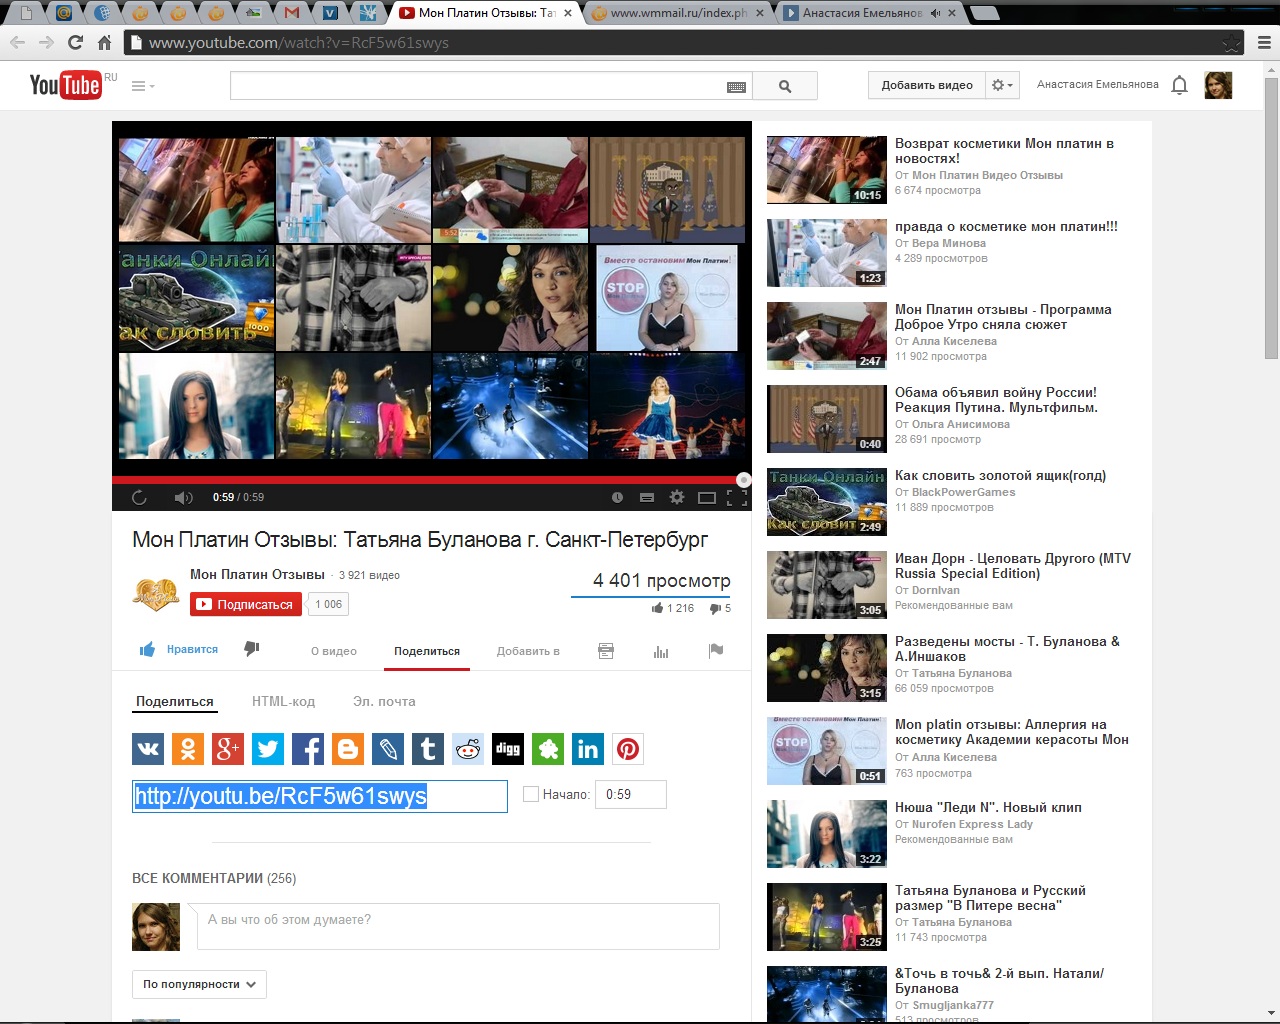Switch to 'HTML-код' sub-tab

pos(283,701)
